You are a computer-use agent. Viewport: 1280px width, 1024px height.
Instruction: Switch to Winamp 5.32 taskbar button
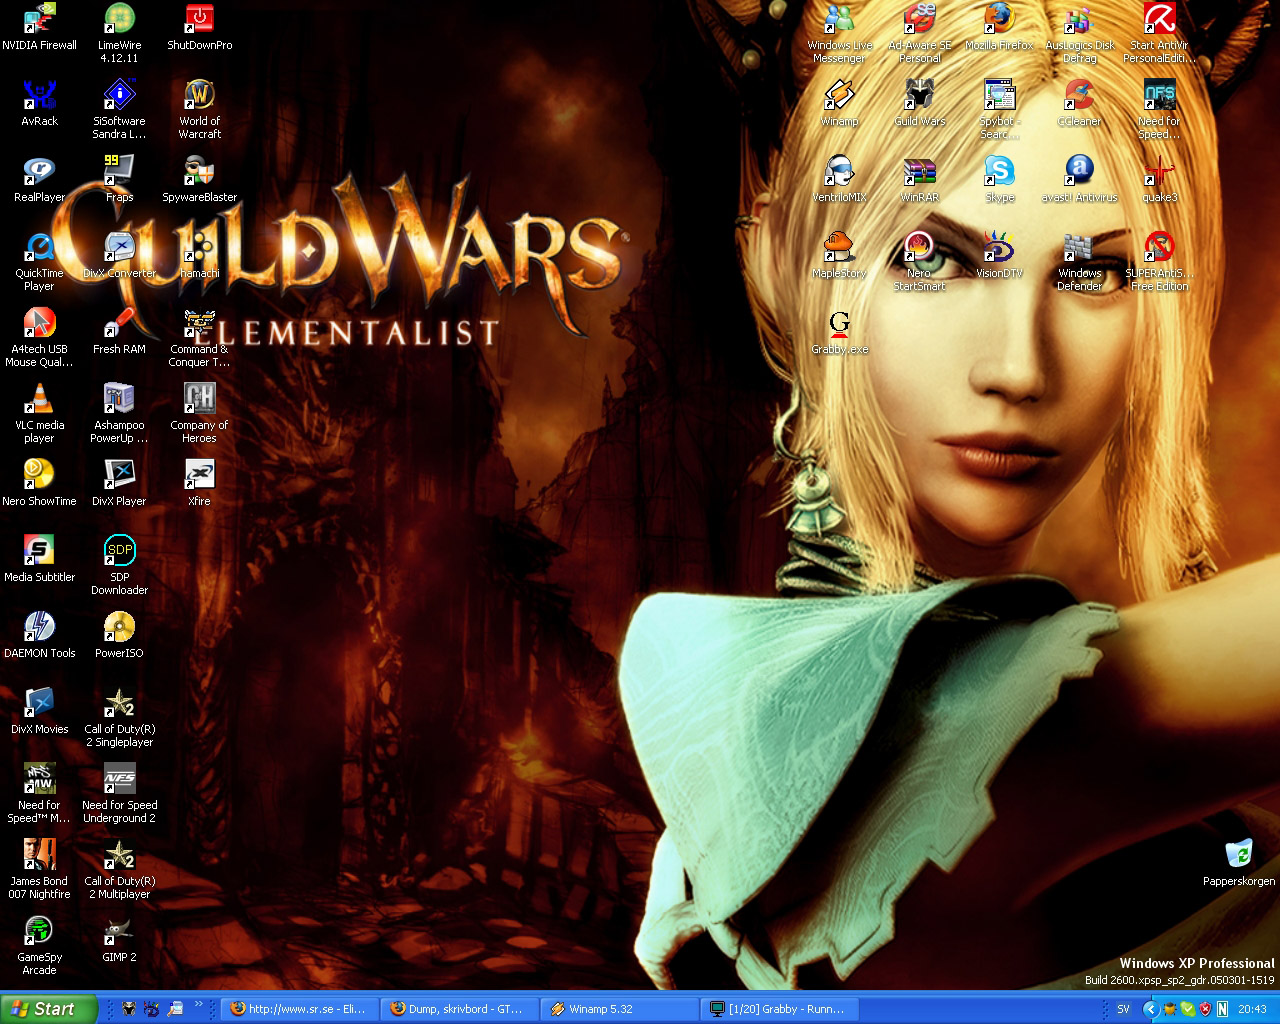[x=620, y=1009]
